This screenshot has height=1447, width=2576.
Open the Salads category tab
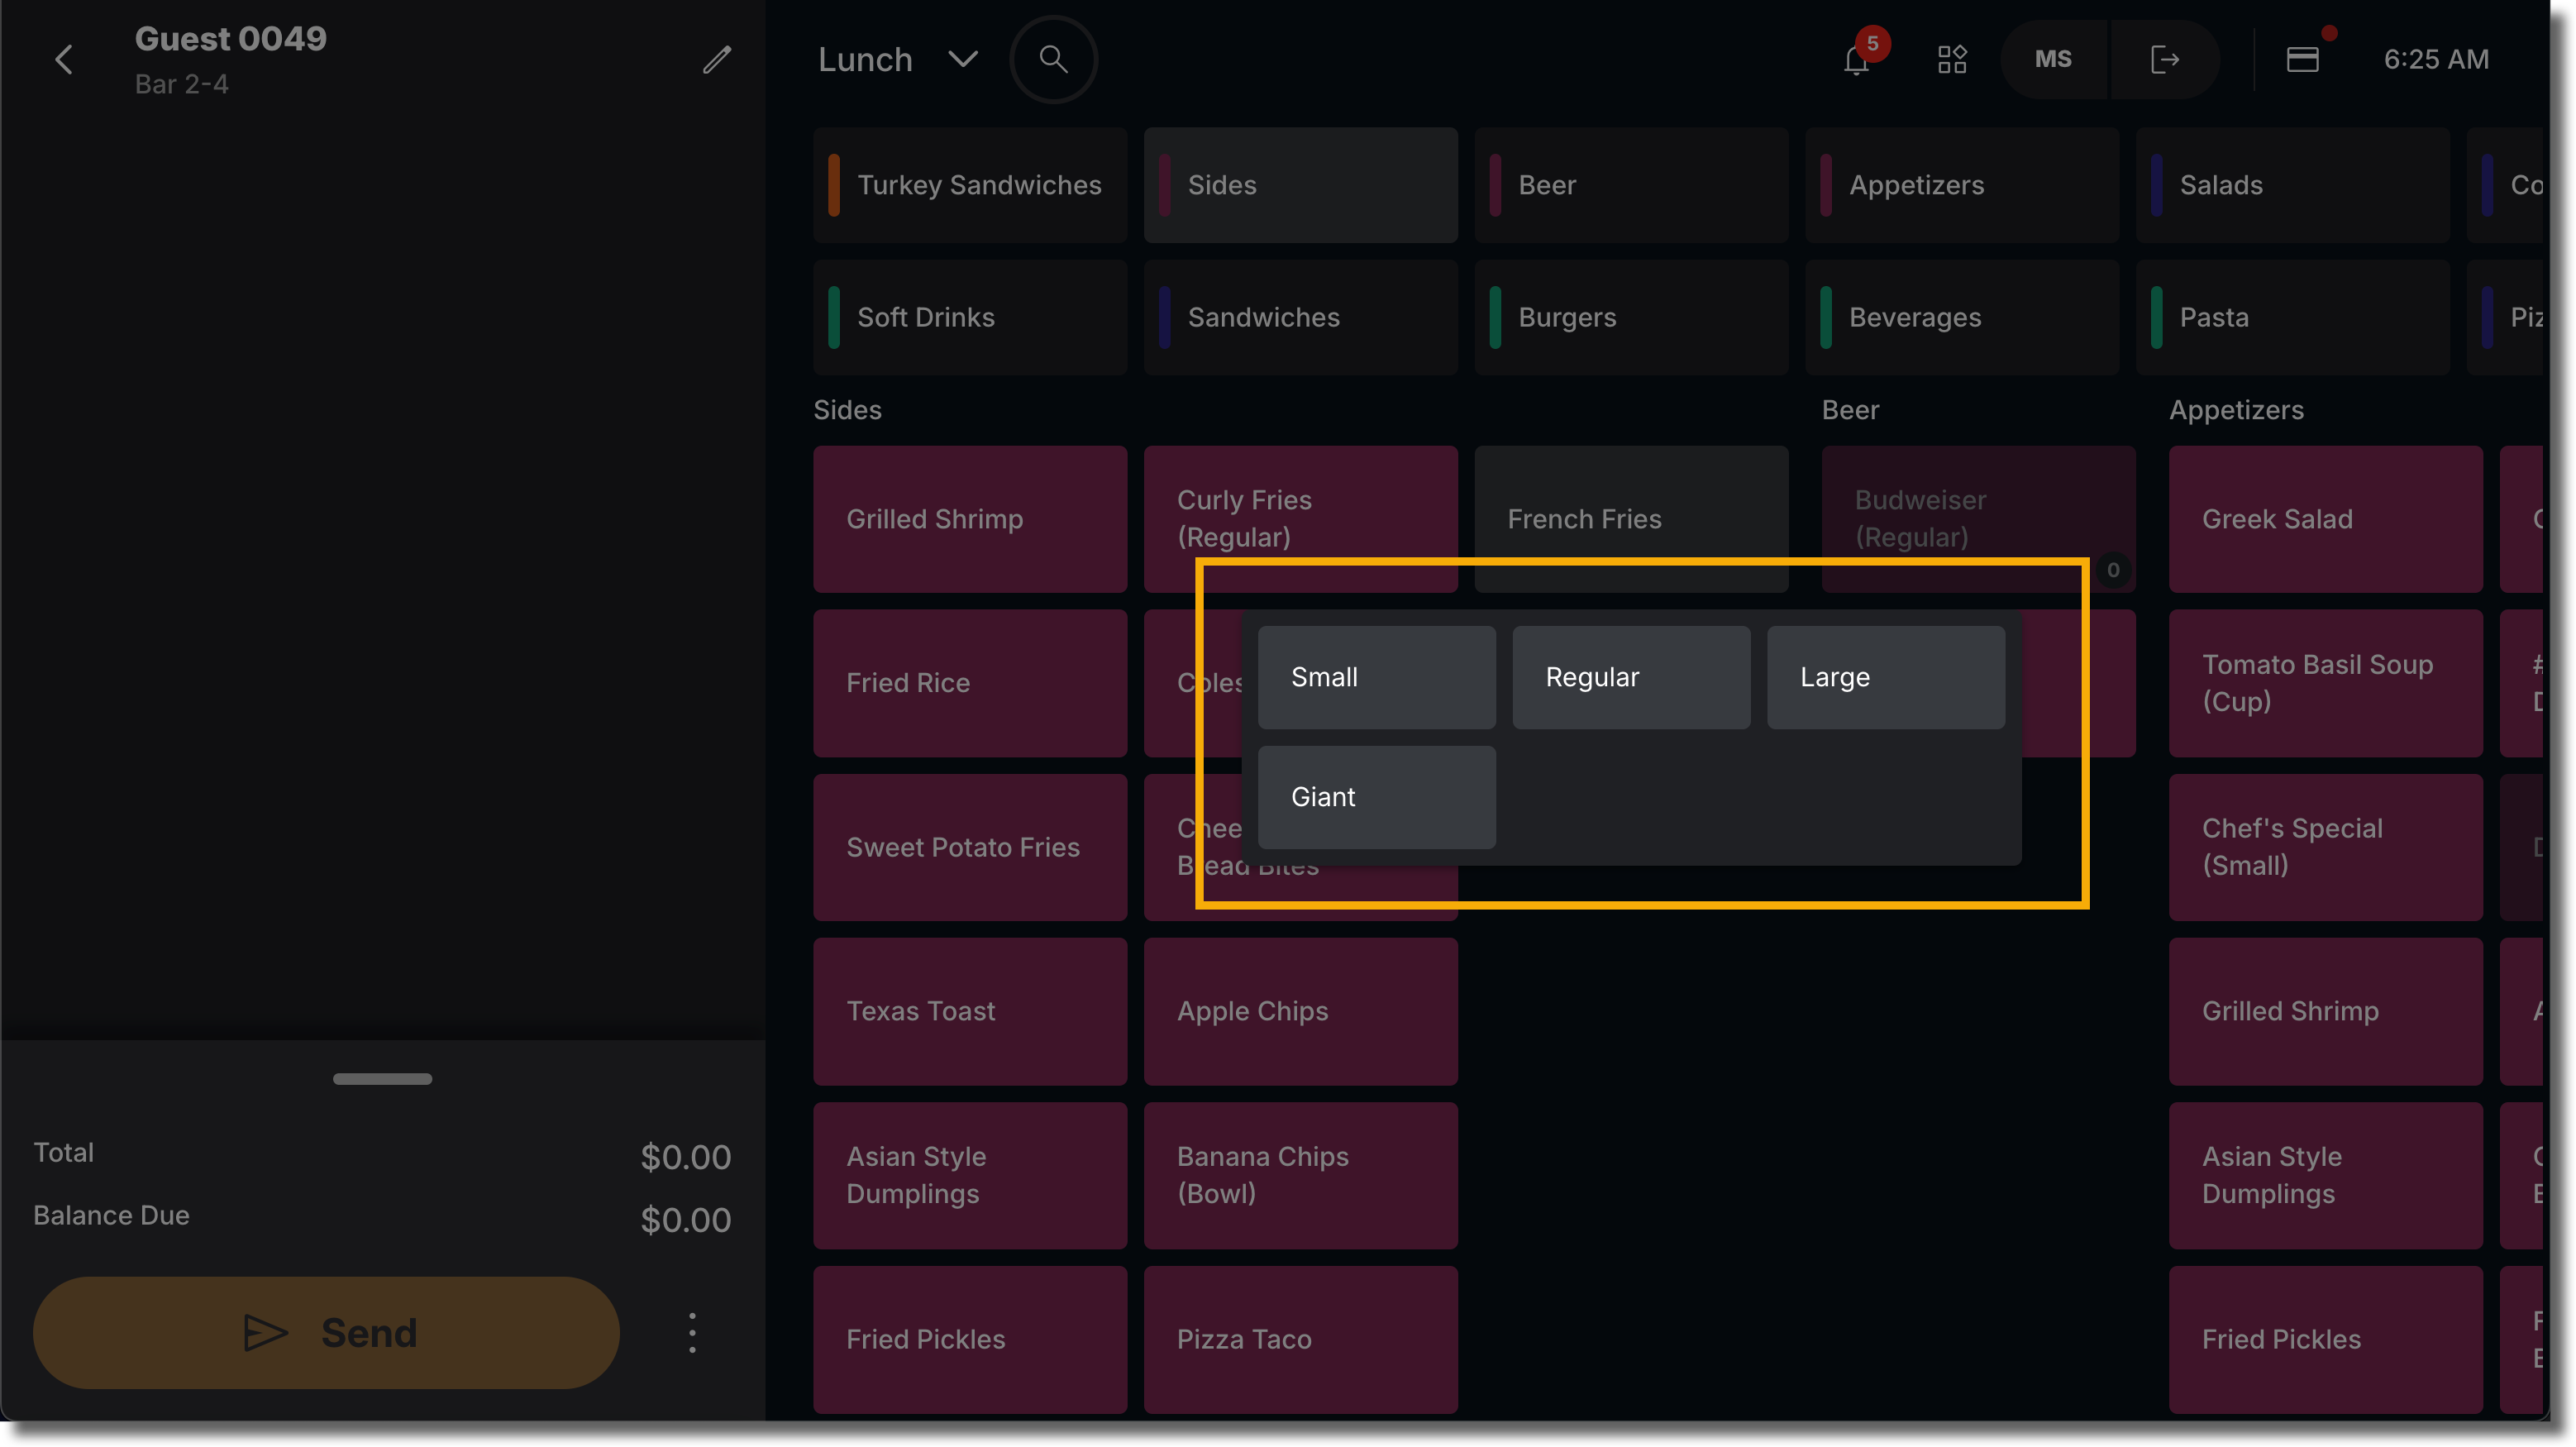pyautogui.click(x=2292, y=185)
